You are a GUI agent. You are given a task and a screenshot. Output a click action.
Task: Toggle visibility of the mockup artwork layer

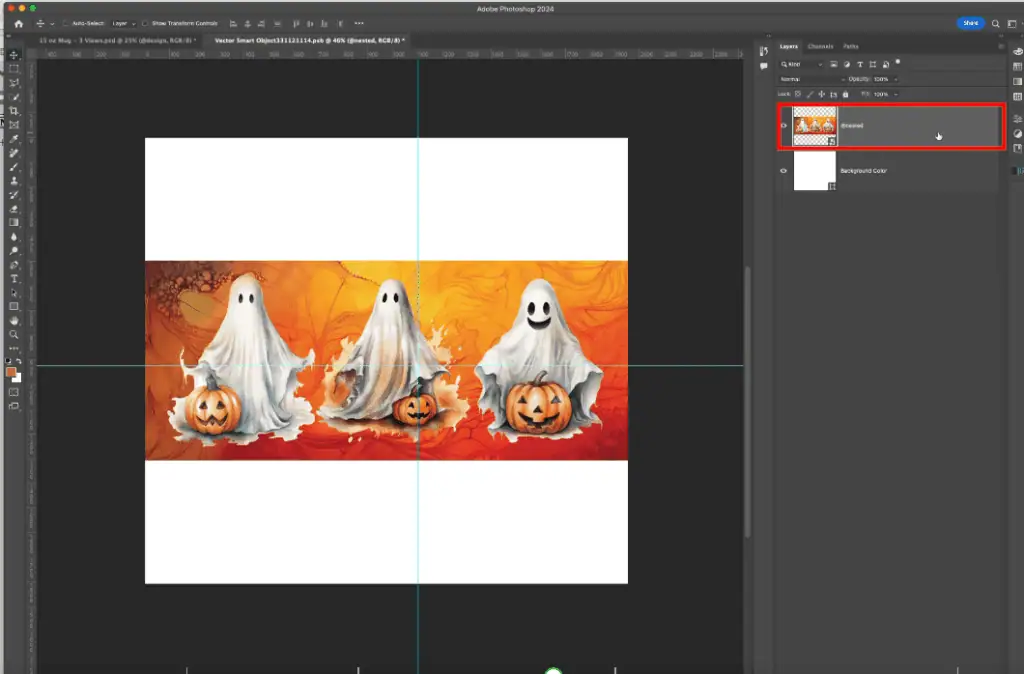[784, 126]
